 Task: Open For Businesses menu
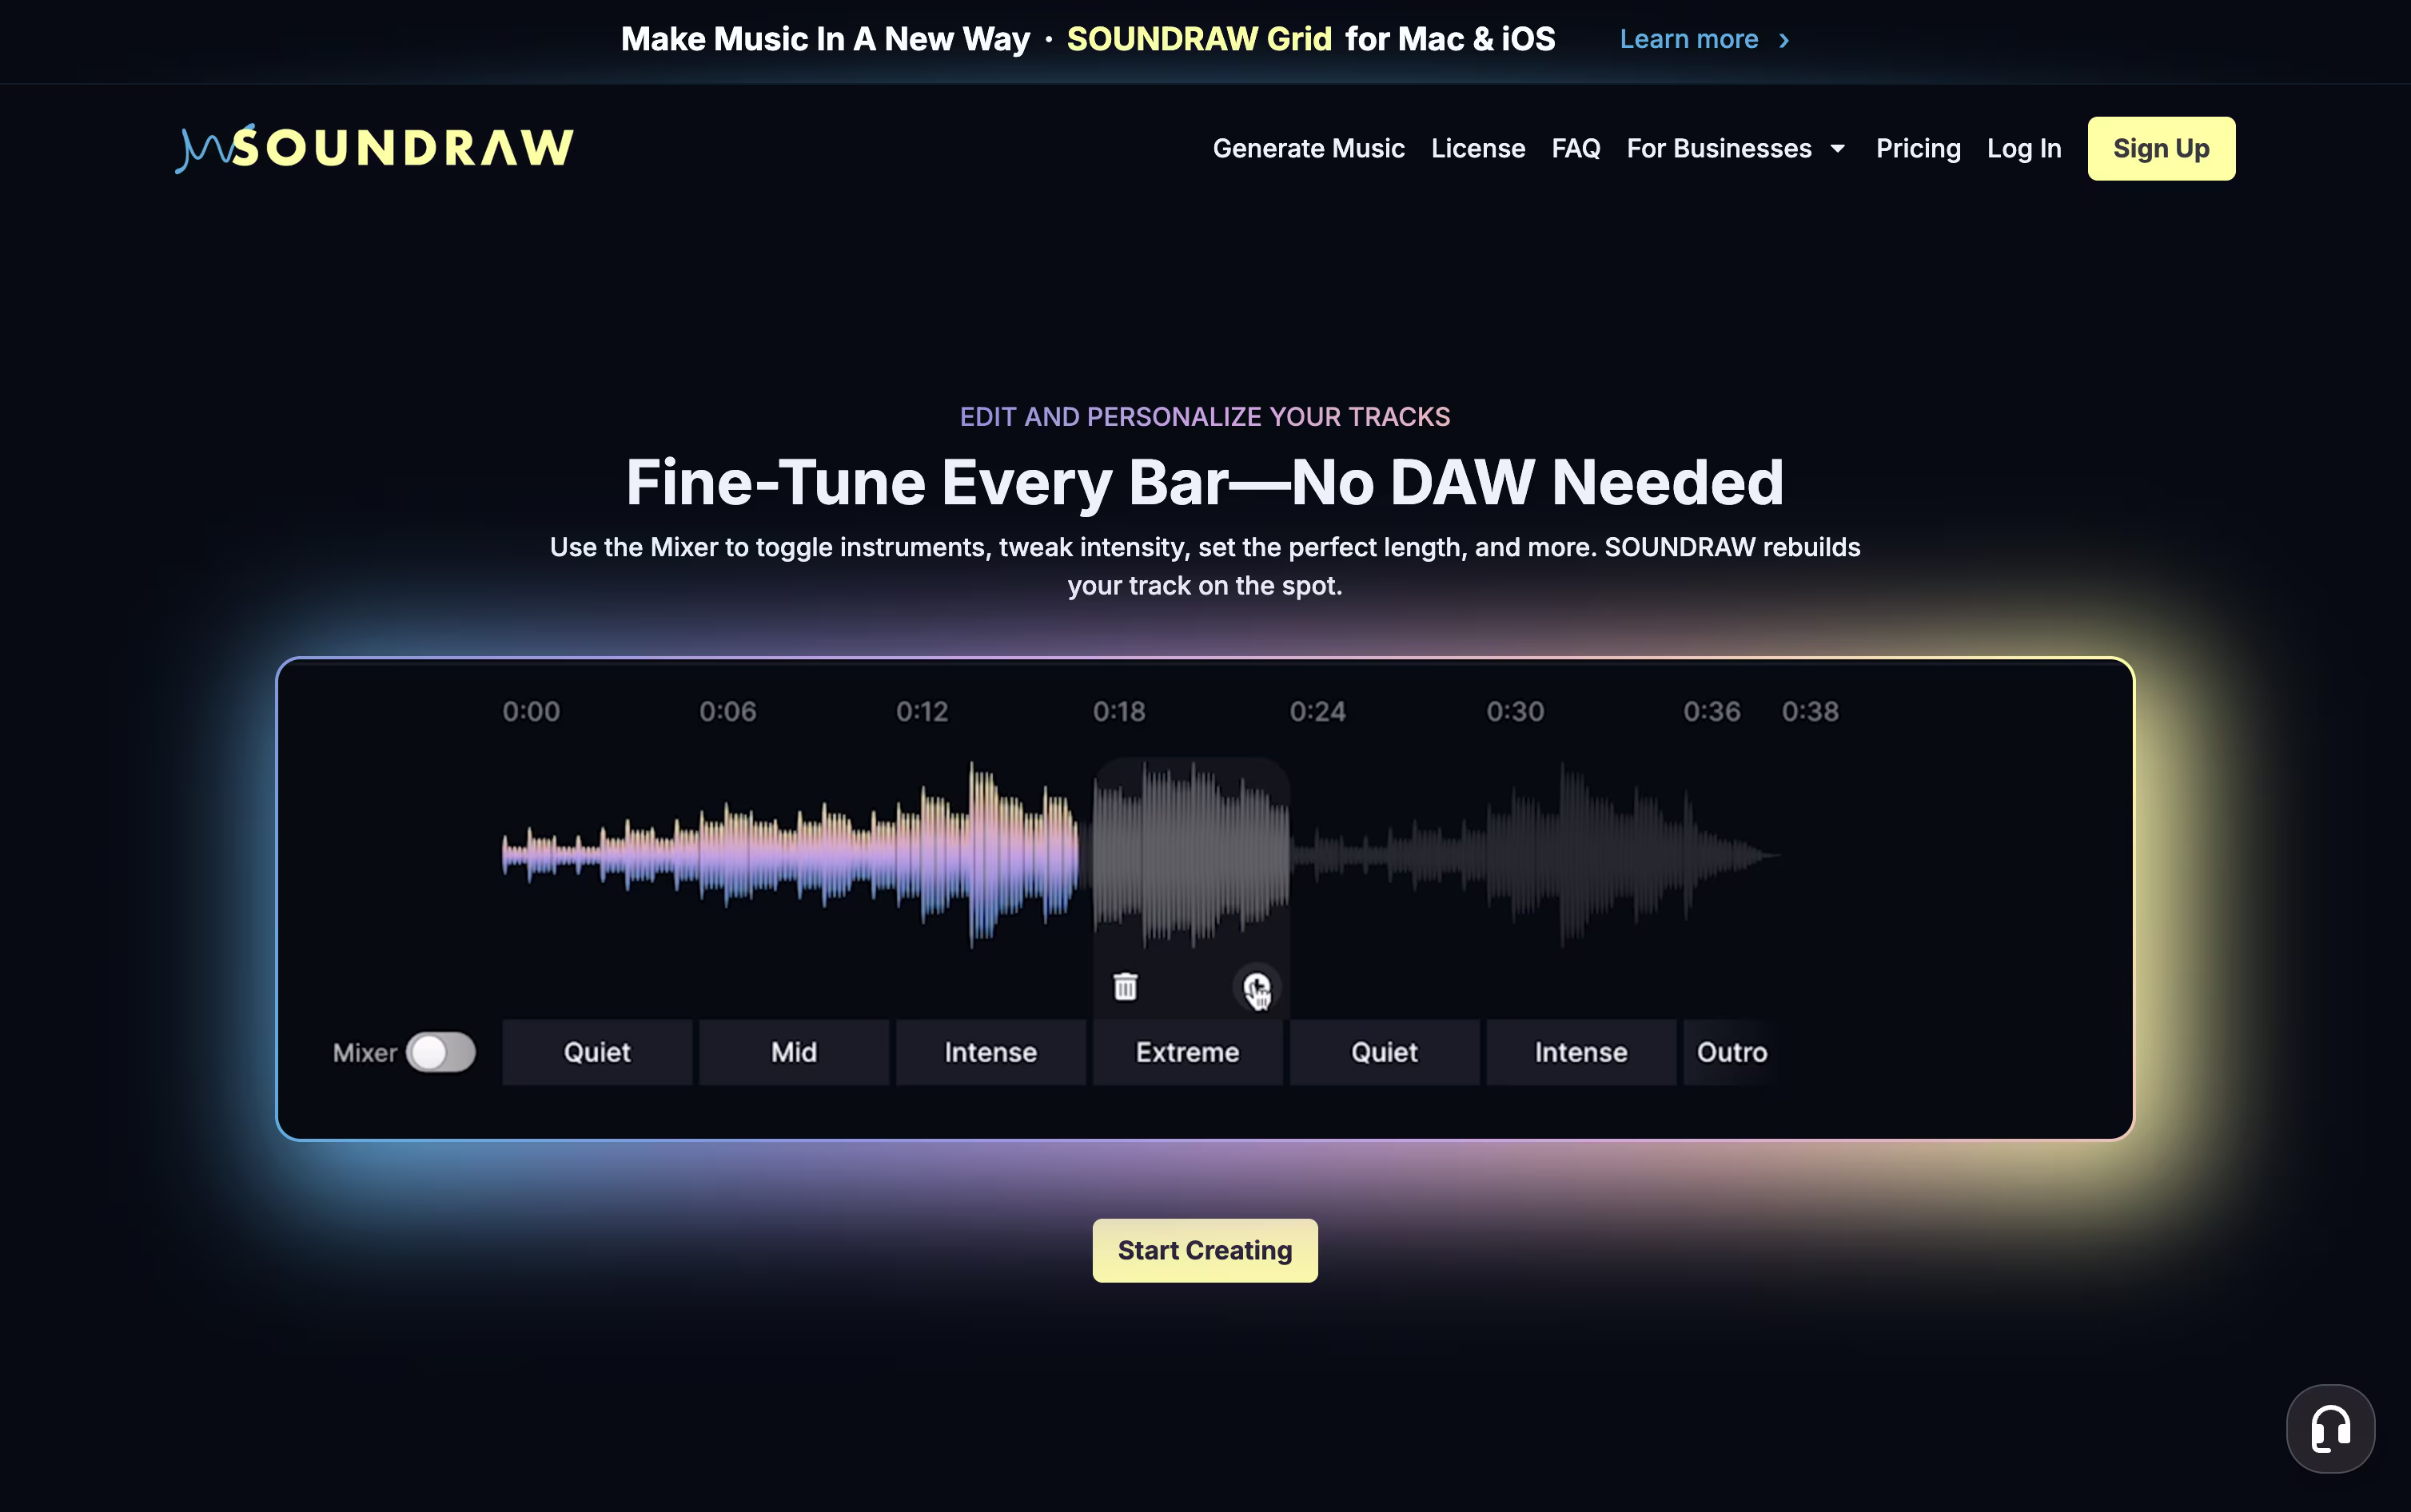pos(1719,148)
